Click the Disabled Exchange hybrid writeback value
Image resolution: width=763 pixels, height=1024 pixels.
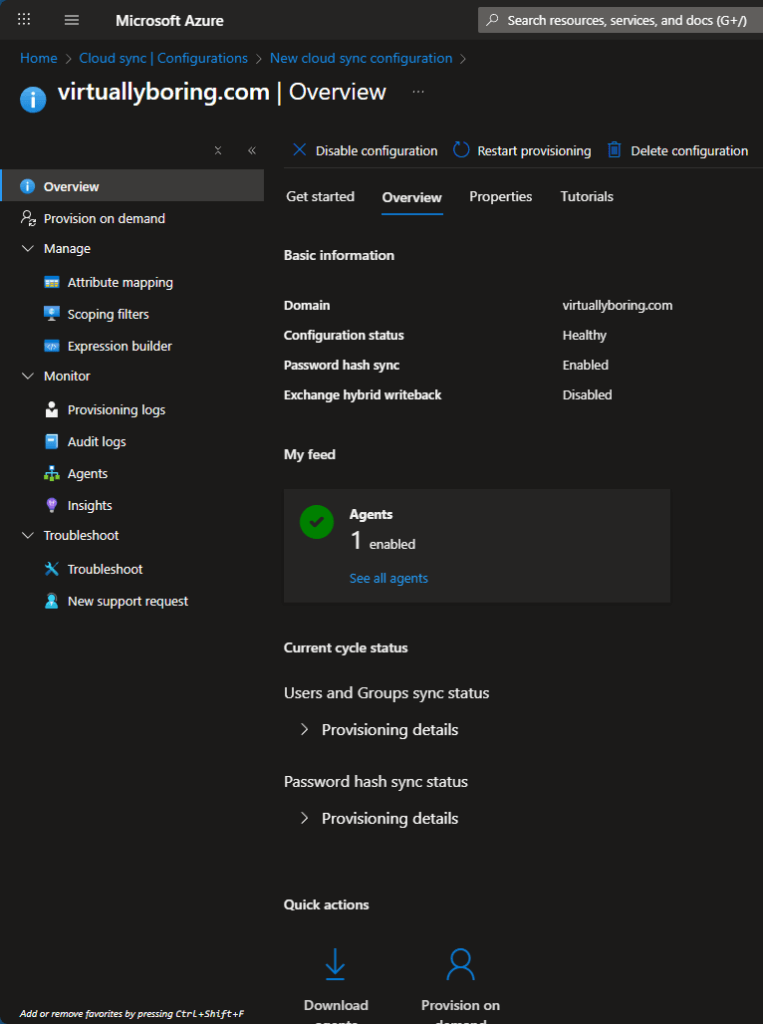(x=587, y=395)
